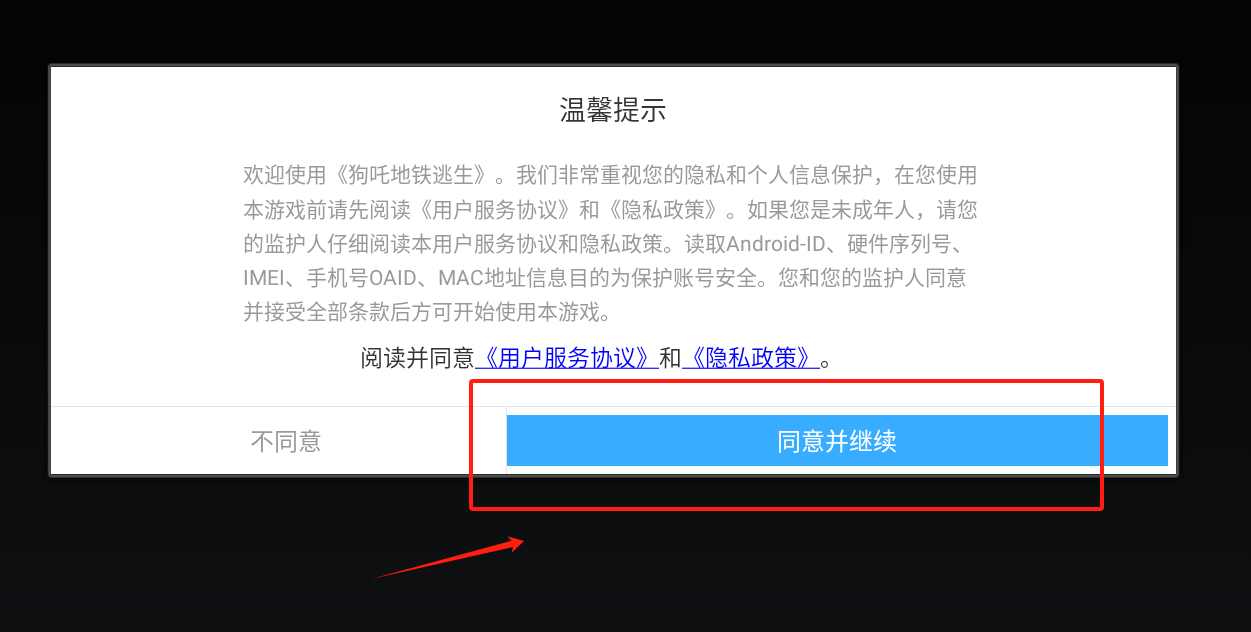Click the blue 同意并继续 button
Viewport: 1251px width, 632px height.
837,441
